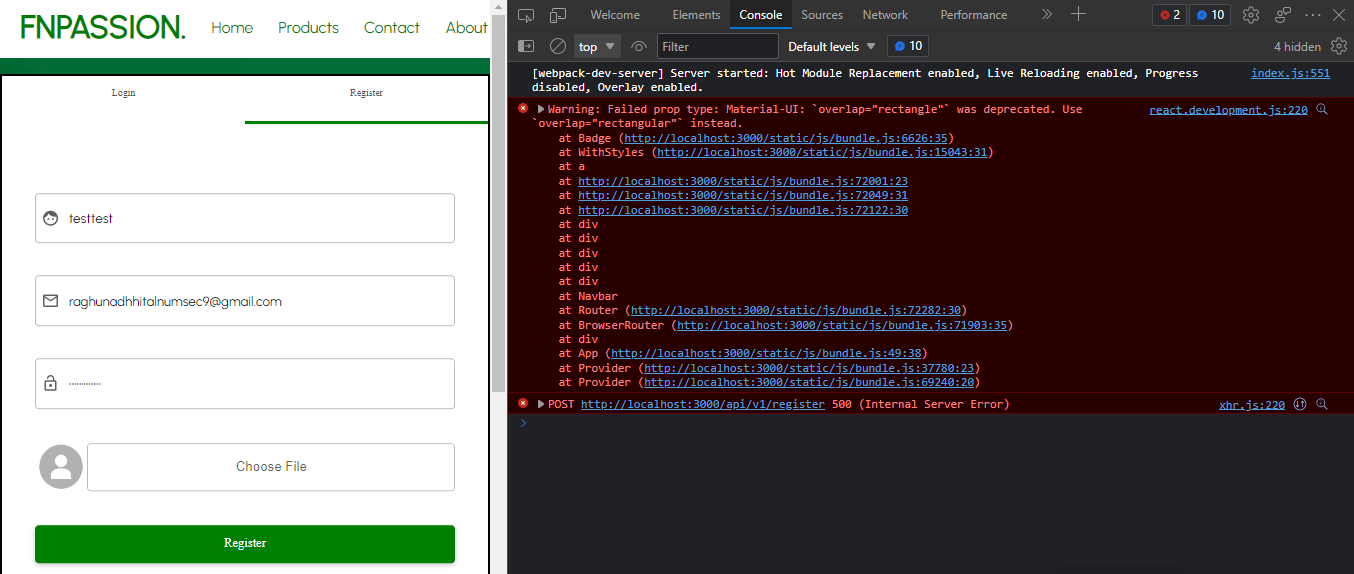
Task: Open the blue issues counter showing 10 in the top bar
Action: pyautogui.click(x=1210, y=15)
